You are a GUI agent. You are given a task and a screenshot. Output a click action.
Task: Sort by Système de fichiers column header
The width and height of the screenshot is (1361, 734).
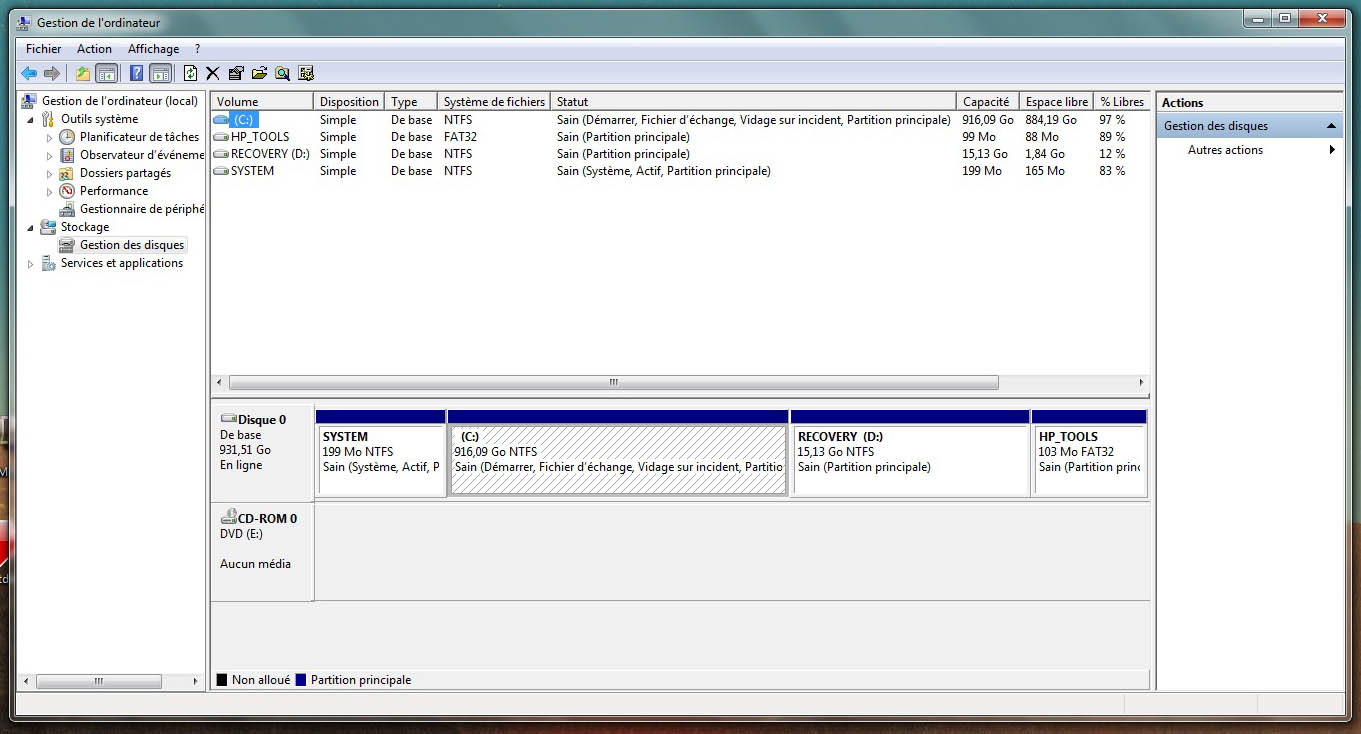point(494,102)
